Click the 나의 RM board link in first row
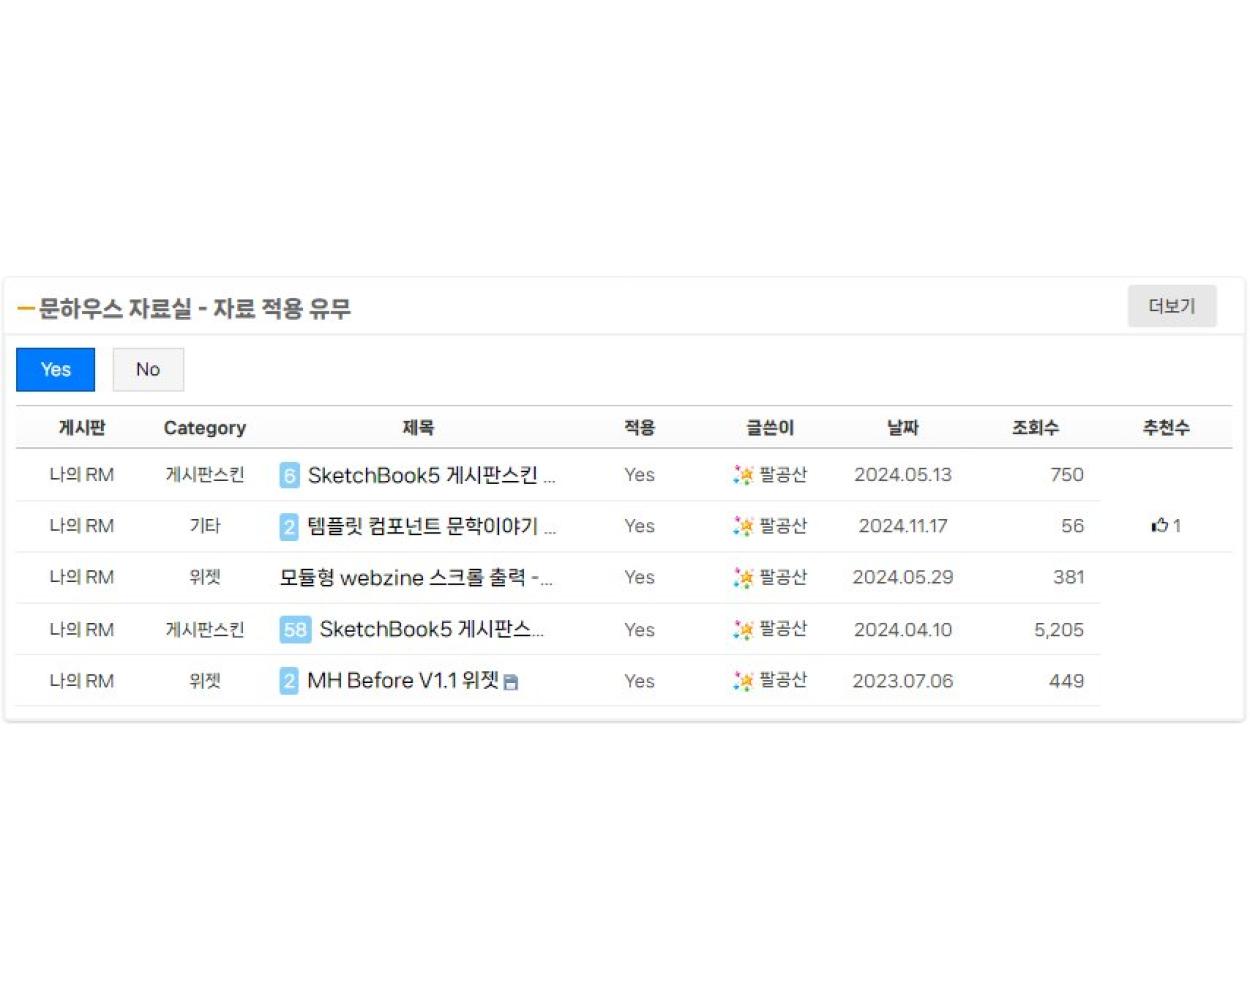 pyautogui.click(x=82, y=475)
